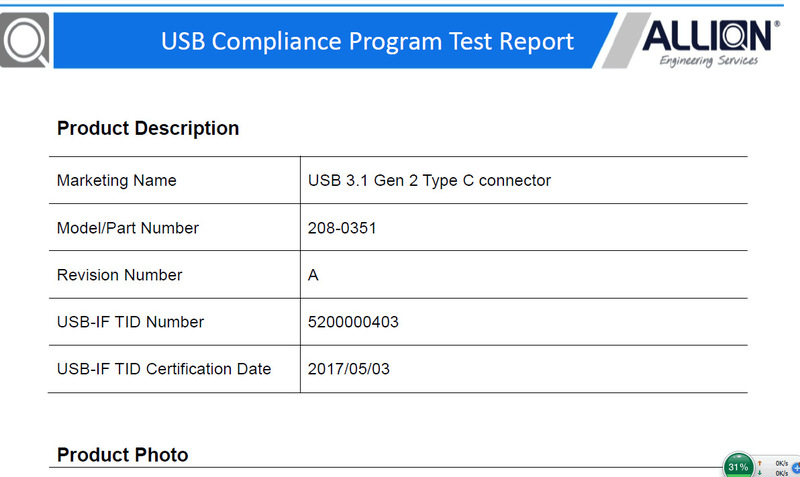800x477 pixels.
Task: Click the upload speed 0K/s reading
Action: pos(782,463)
